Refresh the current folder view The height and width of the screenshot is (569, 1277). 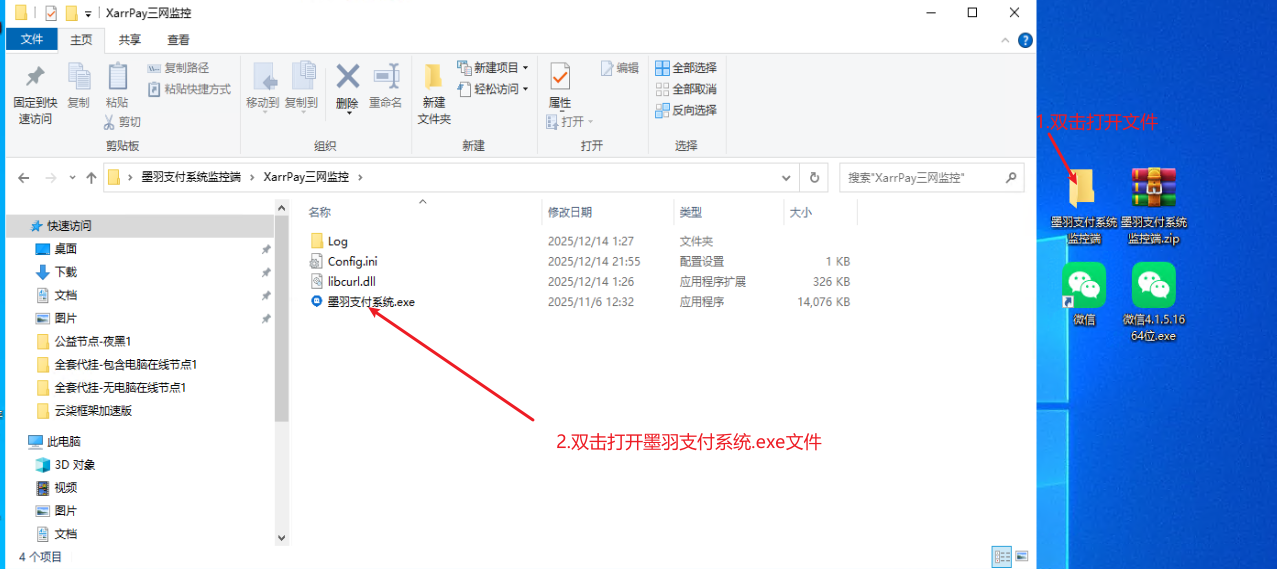(814, 178)
